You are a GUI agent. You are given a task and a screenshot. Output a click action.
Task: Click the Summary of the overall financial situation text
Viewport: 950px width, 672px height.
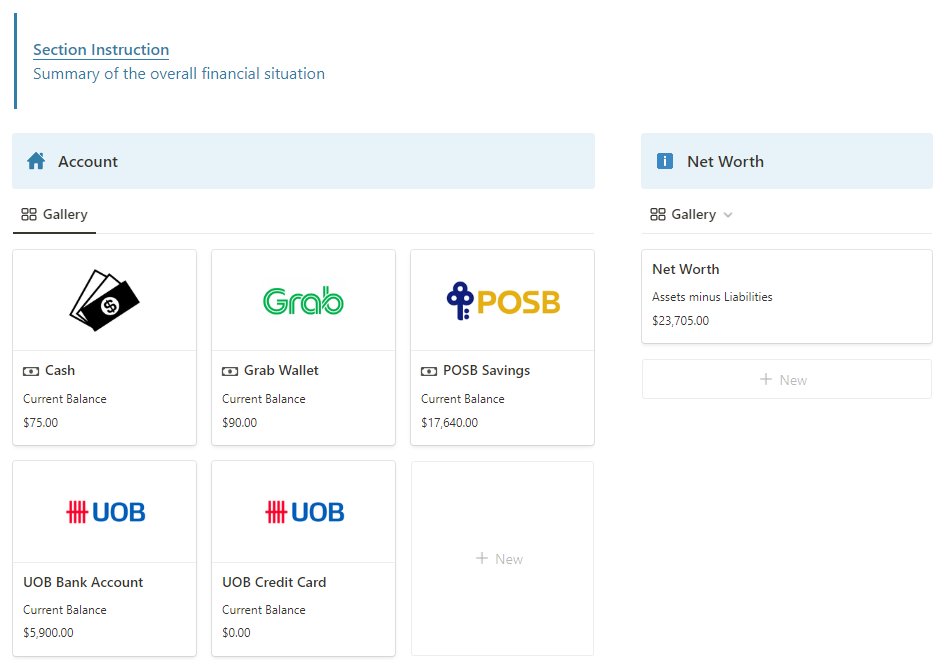(x=179, y=74)
